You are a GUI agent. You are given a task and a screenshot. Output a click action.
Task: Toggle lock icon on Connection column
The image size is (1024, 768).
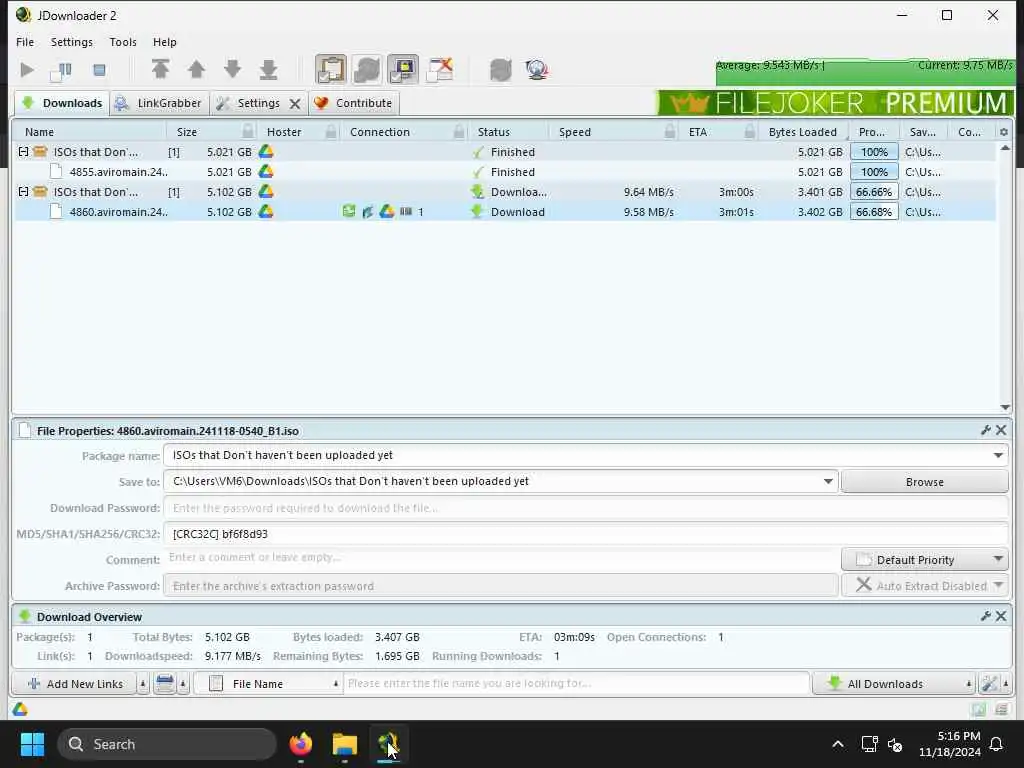459,131
